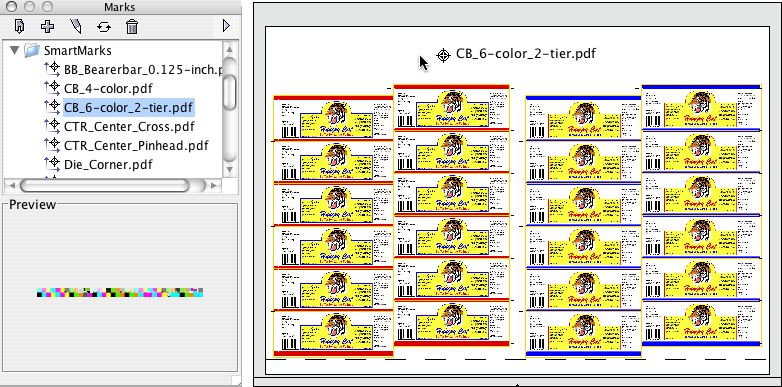Click the edit mark pencil icon
The width and height of the screenshot is (782, 387).
click(x=75, y=26)
